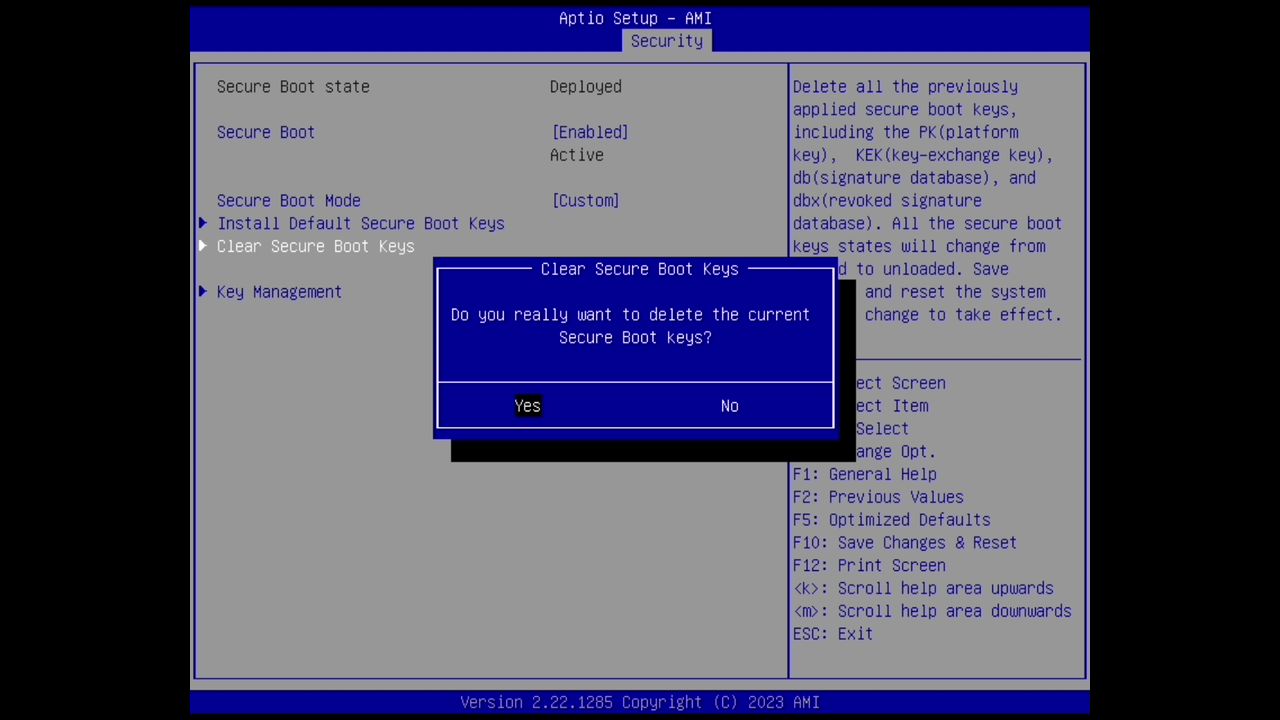Click the <k>: Scroll help area upwards hint
Viewport: 1280px width, 720px height.
tap(923, 588)
